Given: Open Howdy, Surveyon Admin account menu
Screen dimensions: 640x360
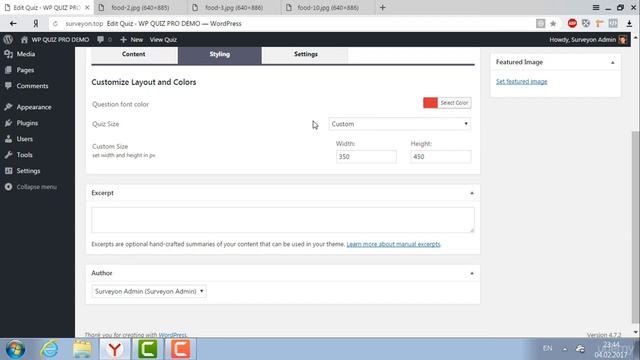Looking at the screenshot, I should coord(587,40).
